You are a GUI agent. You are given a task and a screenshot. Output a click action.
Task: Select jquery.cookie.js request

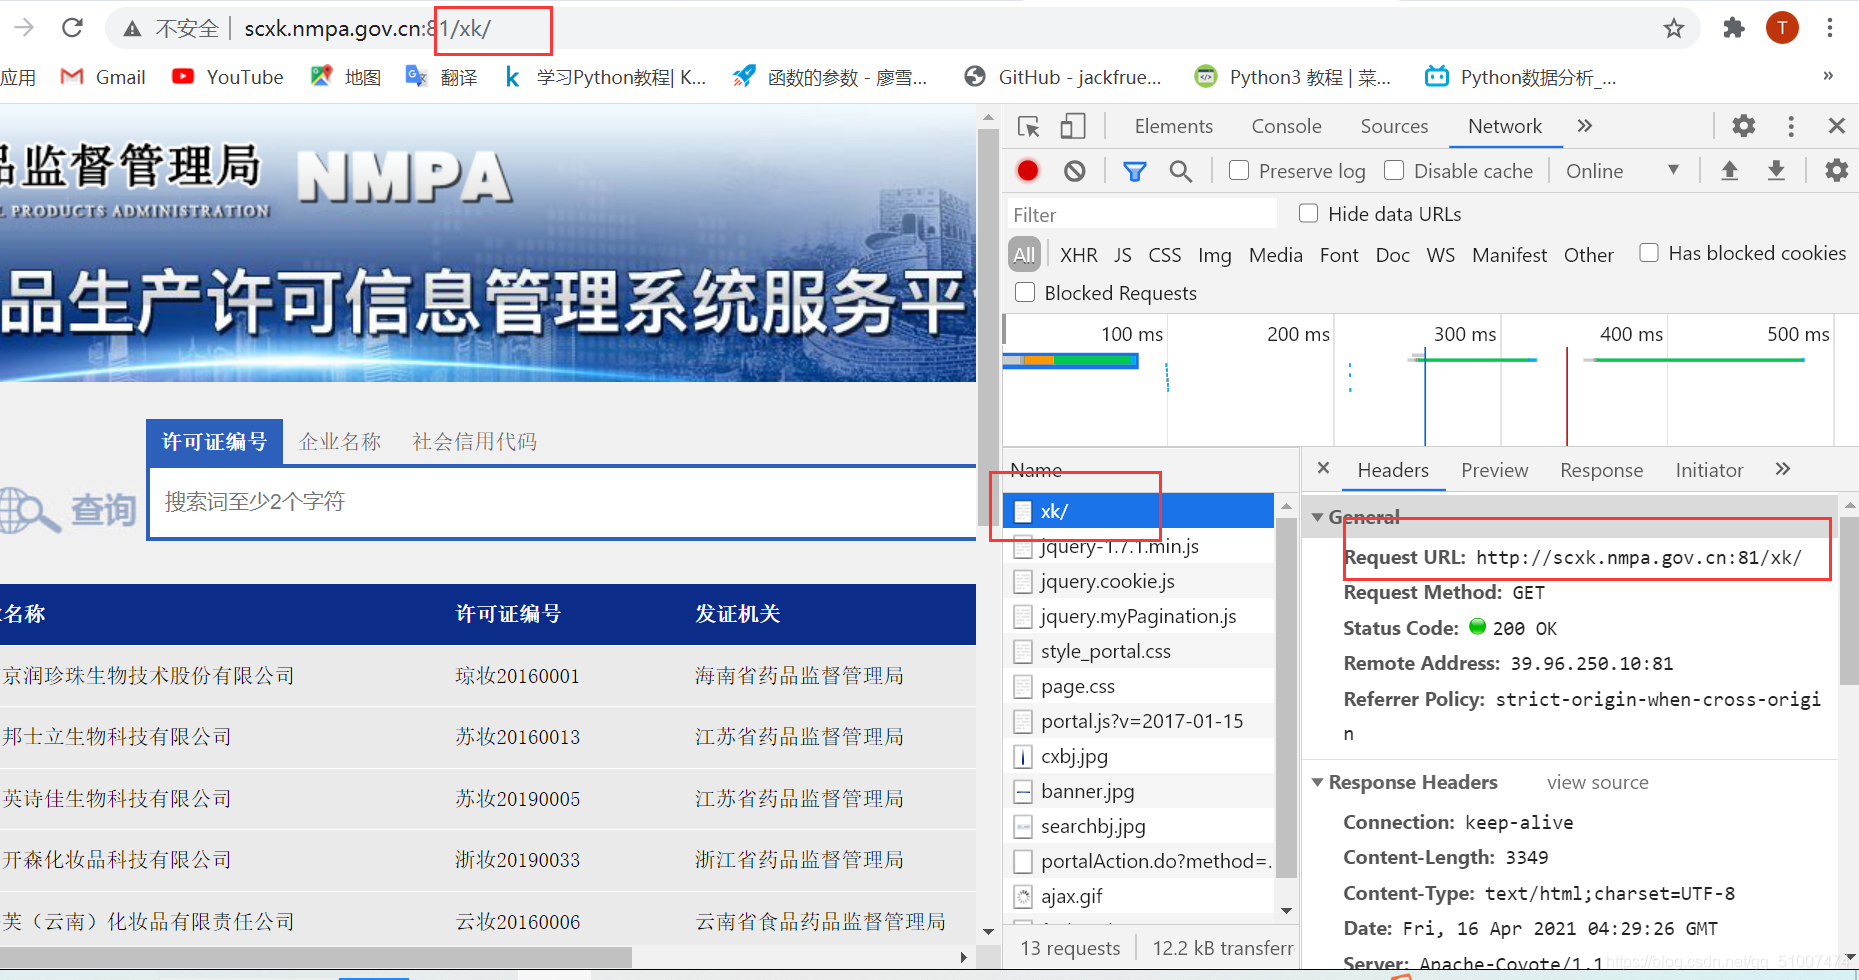(1139, 581)
